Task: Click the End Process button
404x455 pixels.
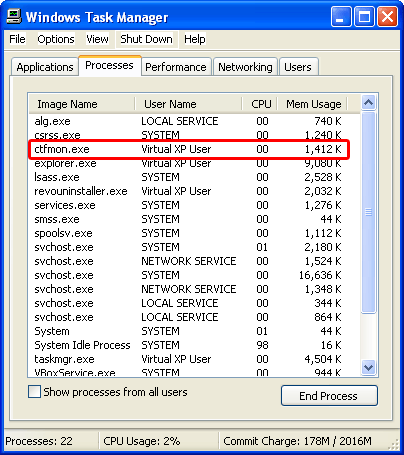Action: tap(329, 396)
